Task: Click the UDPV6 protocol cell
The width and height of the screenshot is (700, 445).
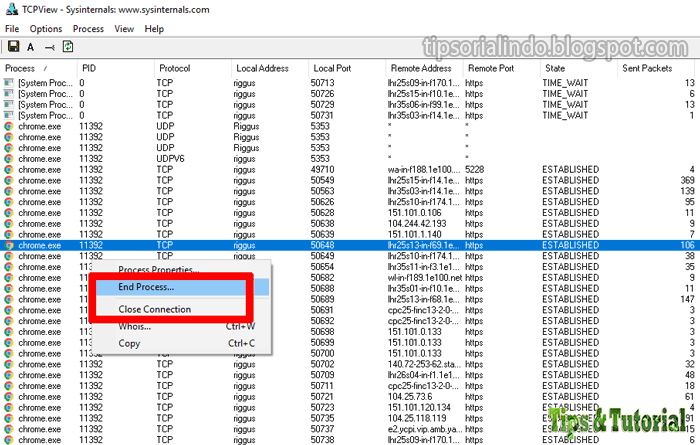Action: coord(170,158)
